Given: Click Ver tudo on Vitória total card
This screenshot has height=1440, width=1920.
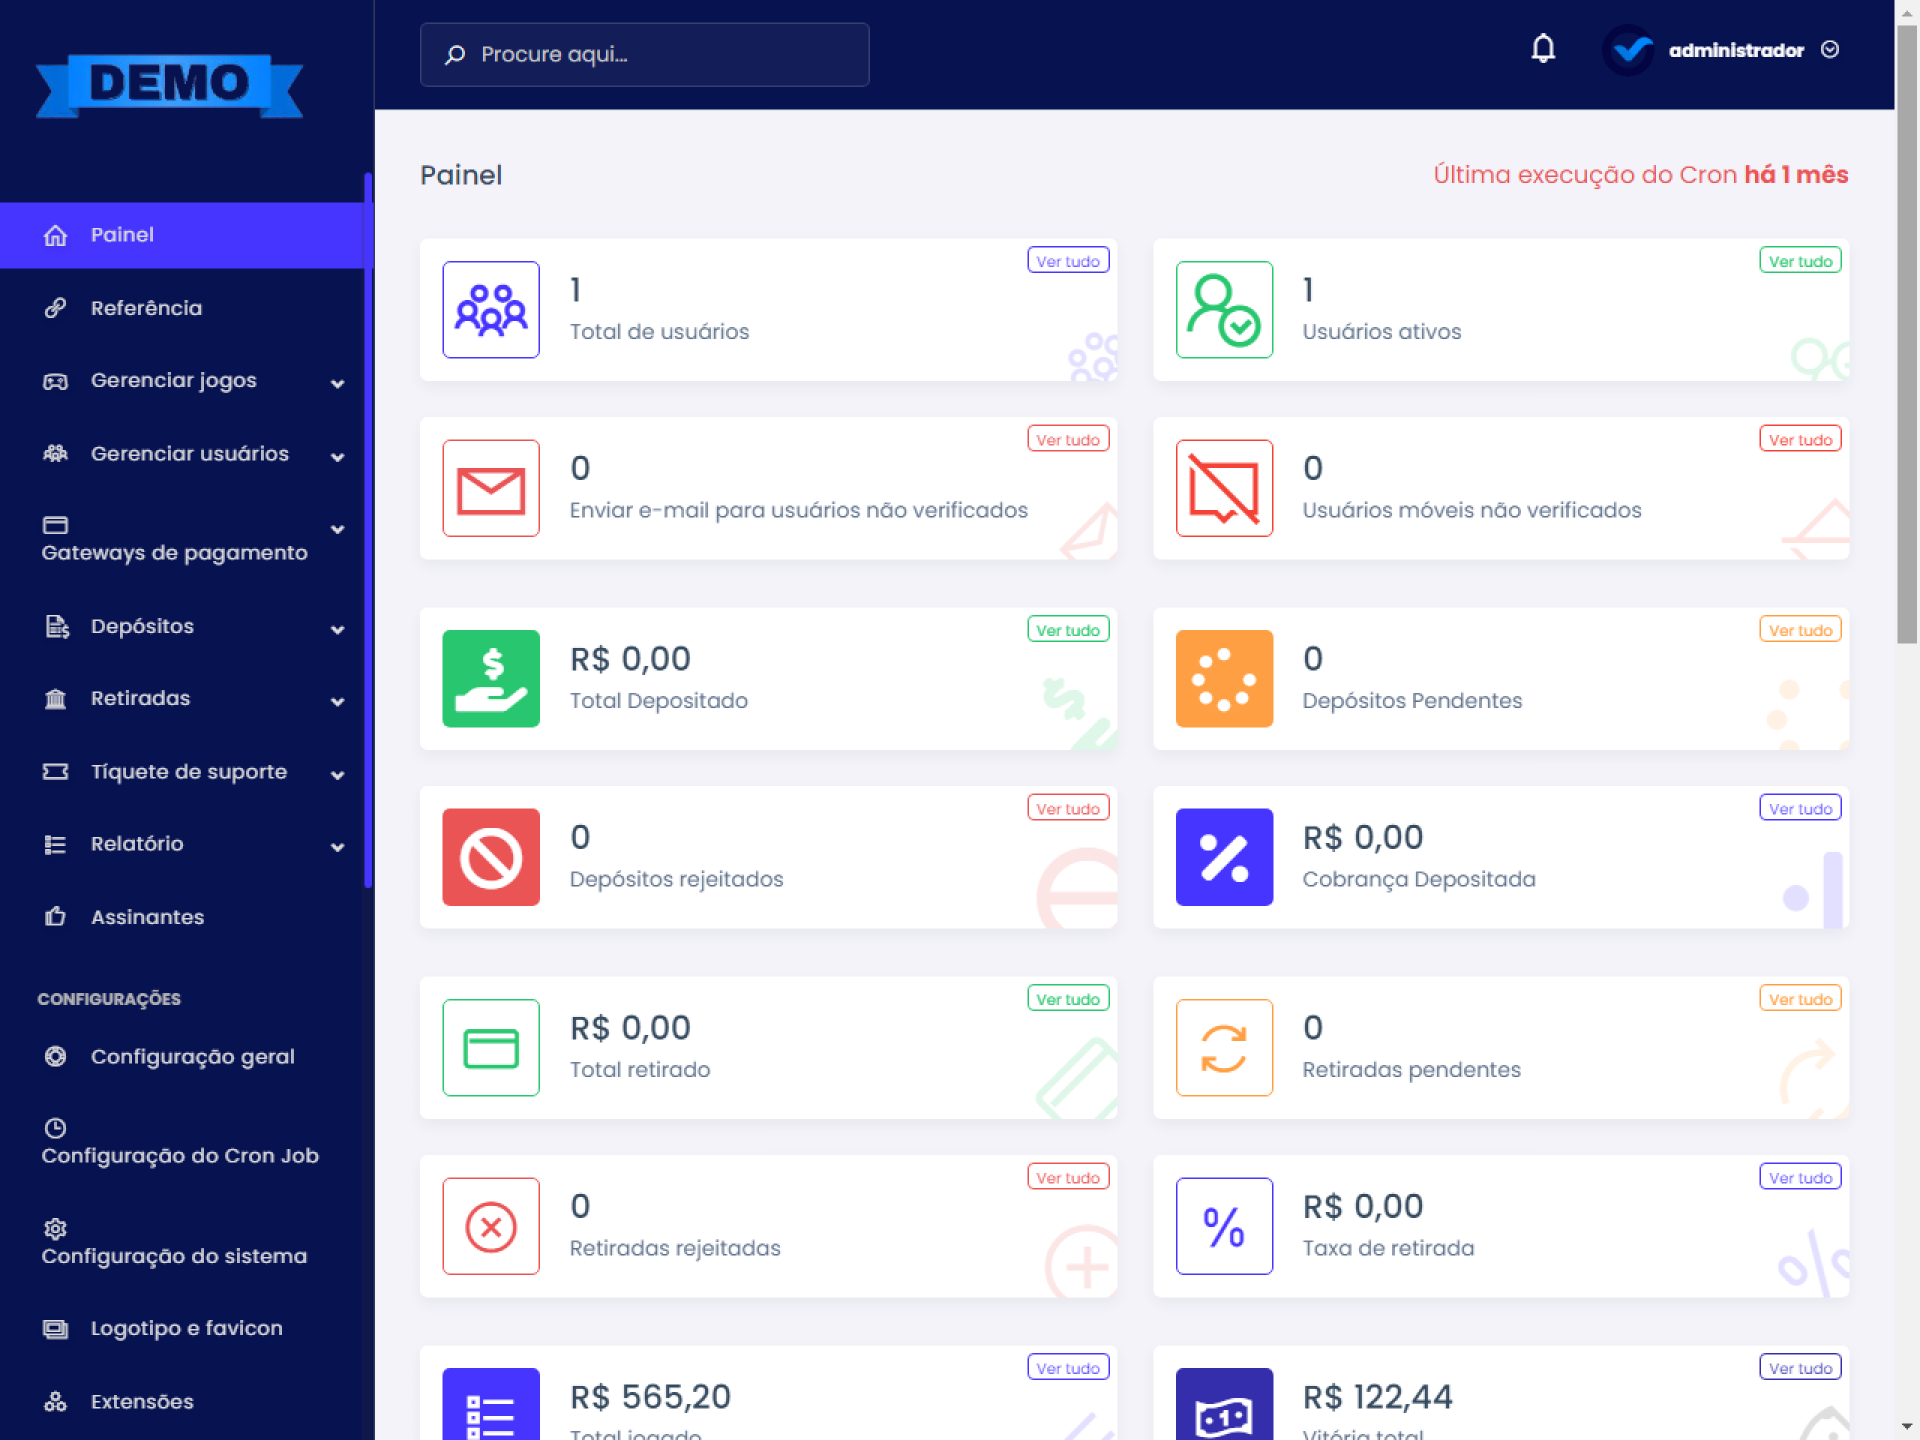Looking at the screenshot, I should [1800, 1367].
